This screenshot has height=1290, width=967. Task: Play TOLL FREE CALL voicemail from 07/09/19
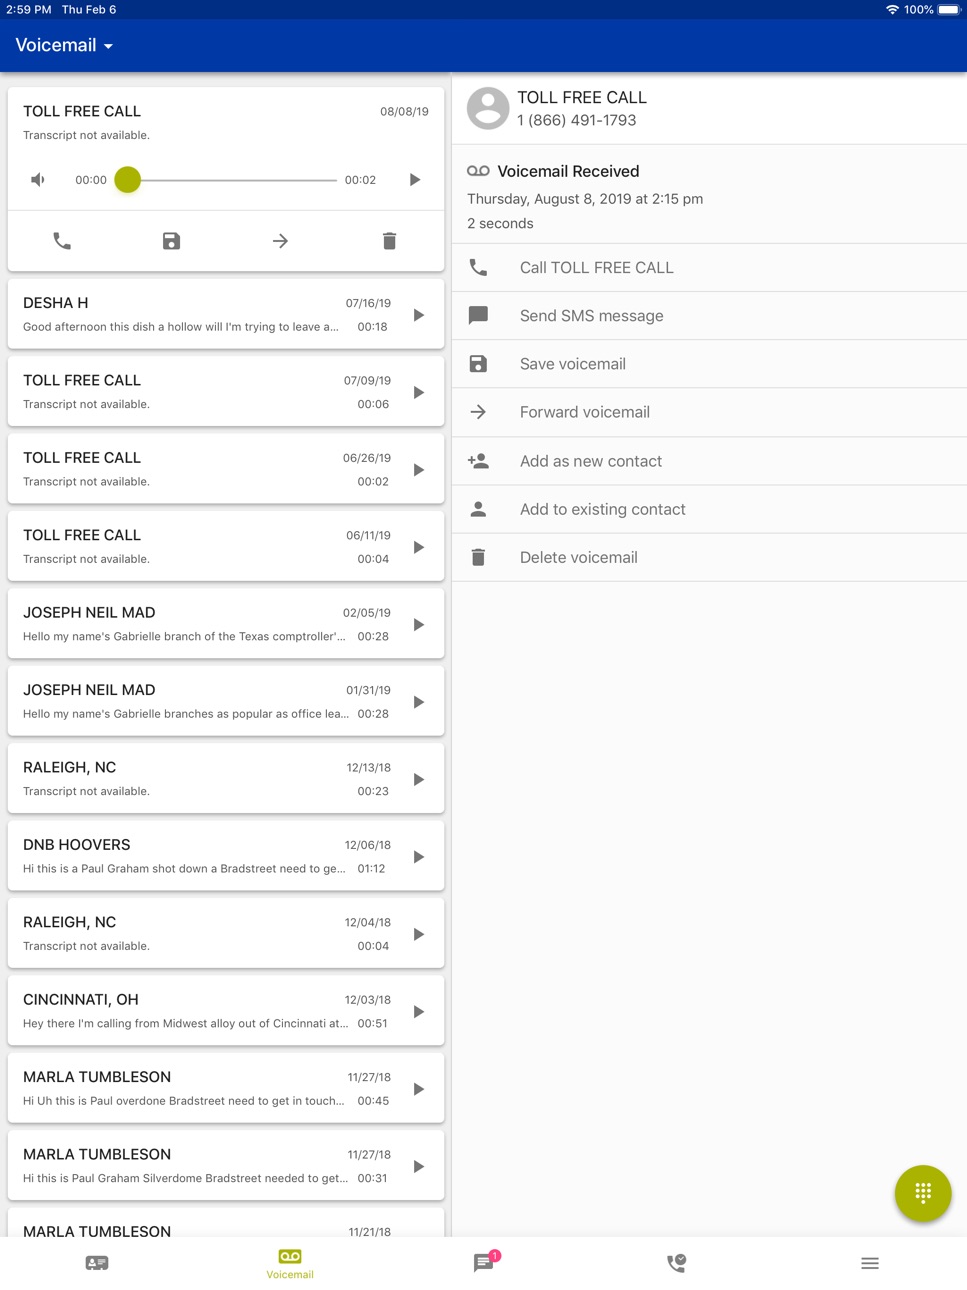click(x=419, y=392)
